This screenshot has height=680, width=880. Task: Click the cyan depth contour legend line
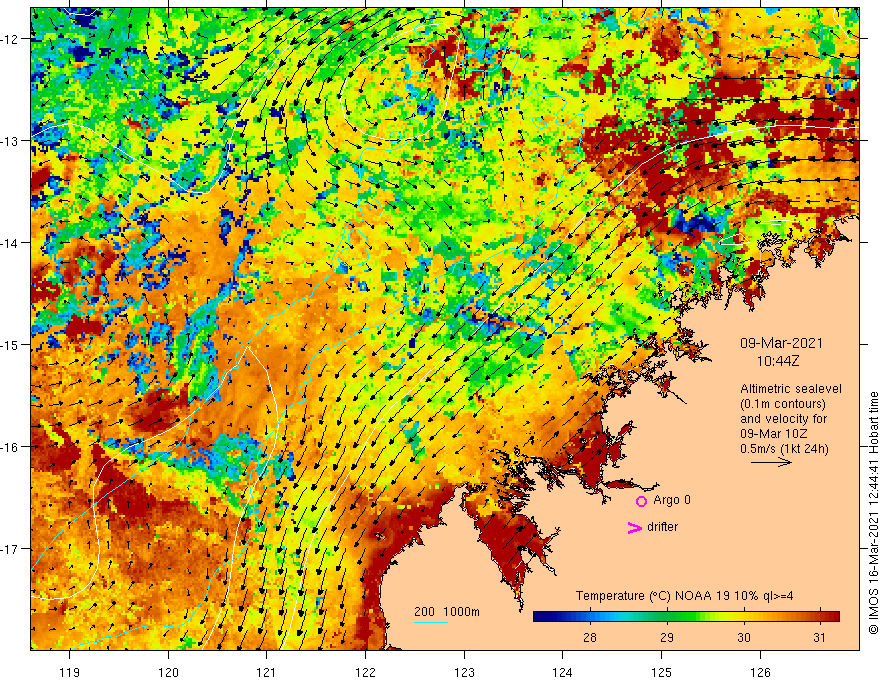click(x=431, y=622)
